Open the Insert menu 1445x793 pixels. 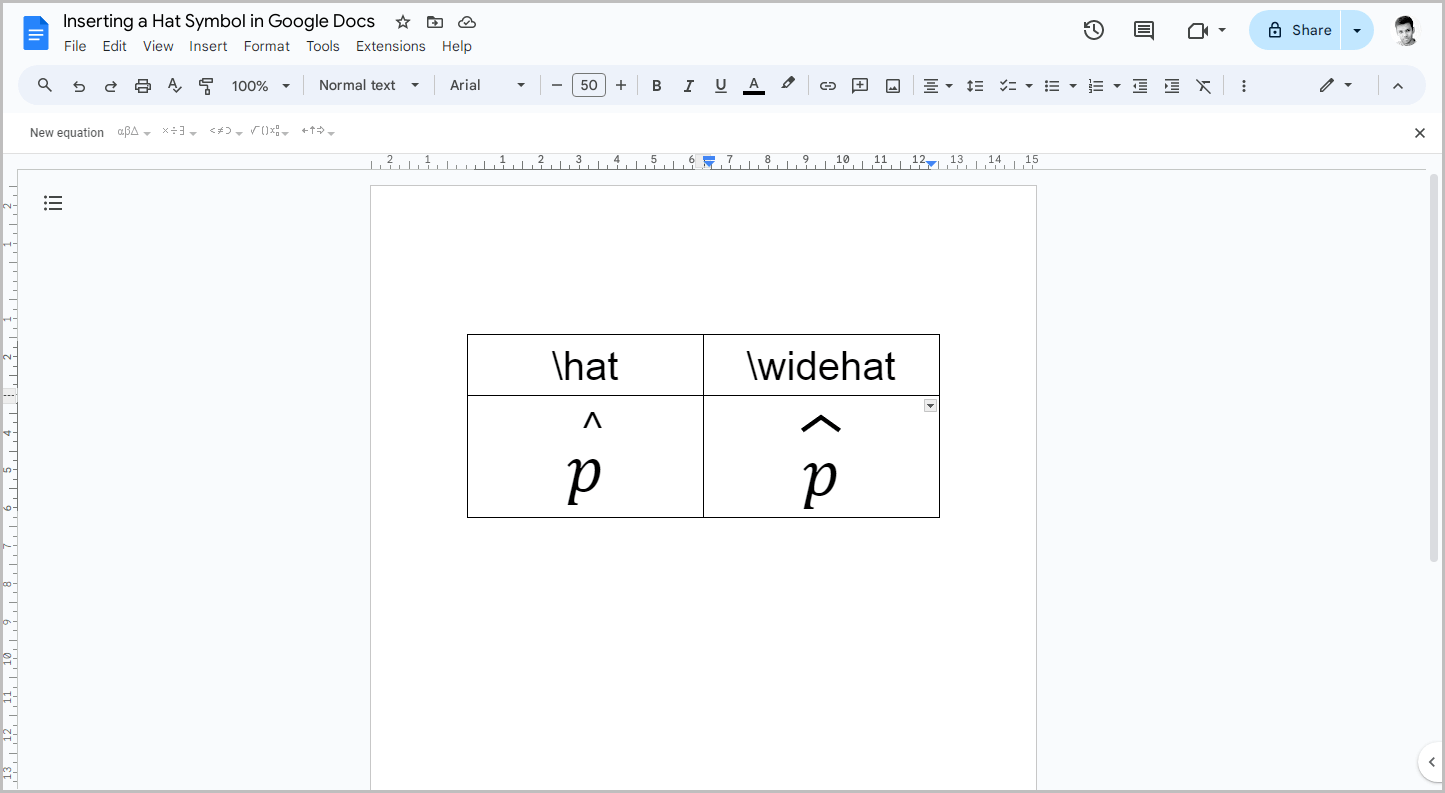(208, 46)
